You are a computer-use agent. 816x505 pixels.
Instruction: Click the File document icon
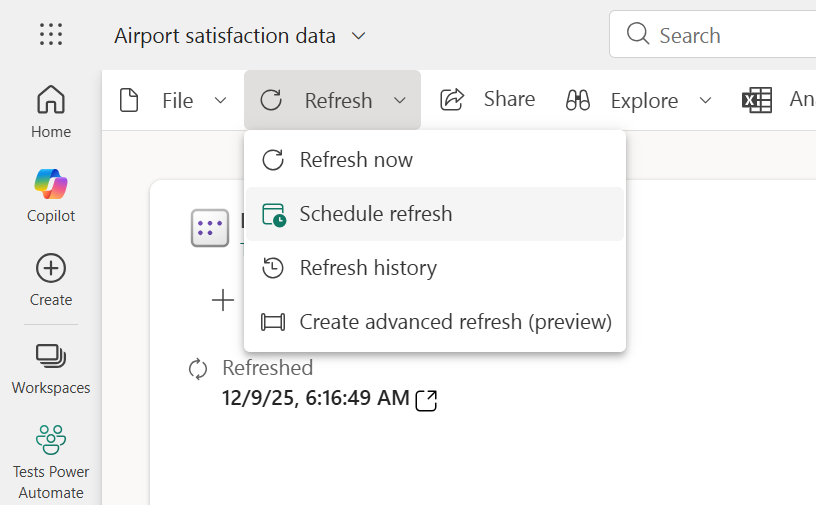tap(129, 100)
